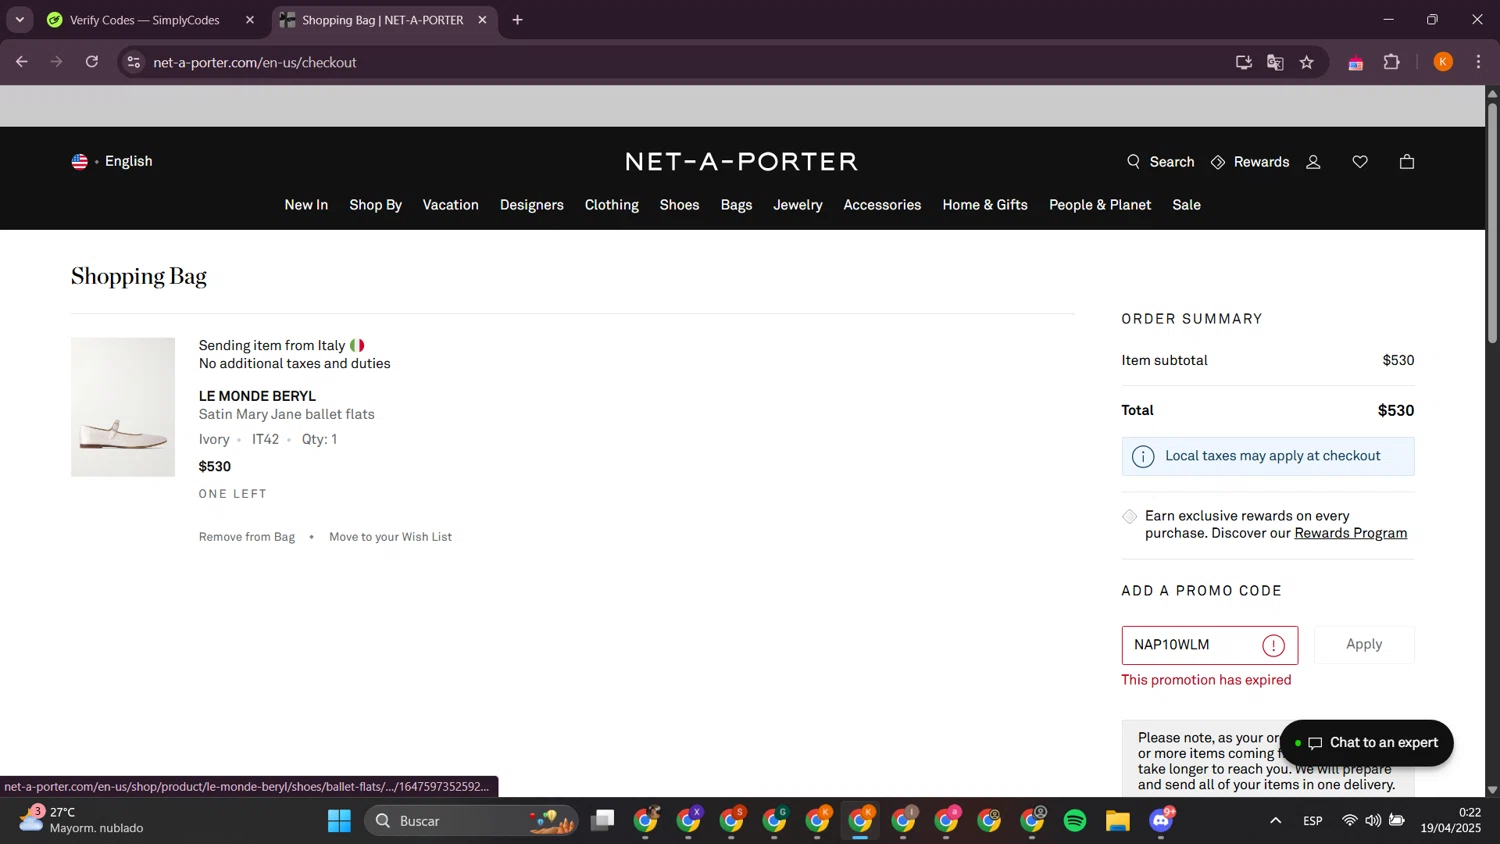Image resolution: width=1500 pixels, height=844 pixels.
Task: Open the Shoes menu
Action: pyautogui.click(x=679, y=205)
